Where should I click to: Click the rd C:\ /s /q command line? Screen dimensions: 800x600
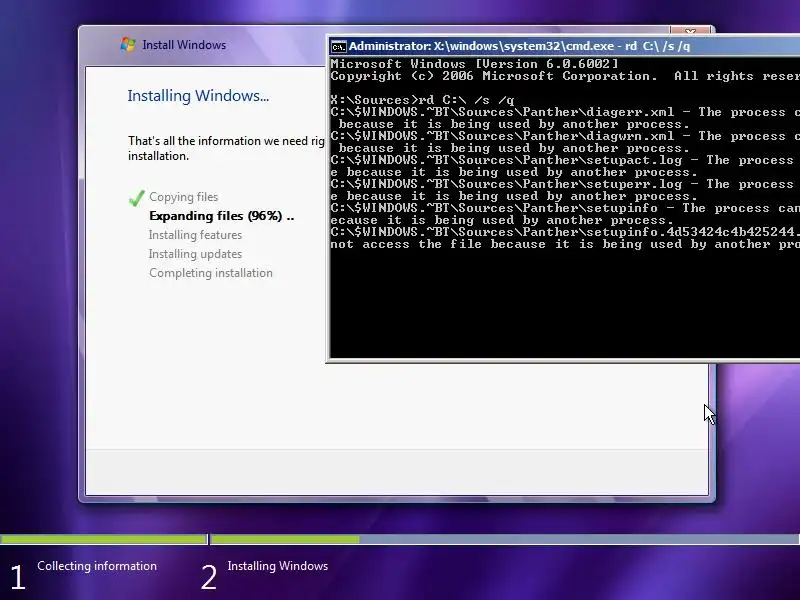tap(422, 100)
